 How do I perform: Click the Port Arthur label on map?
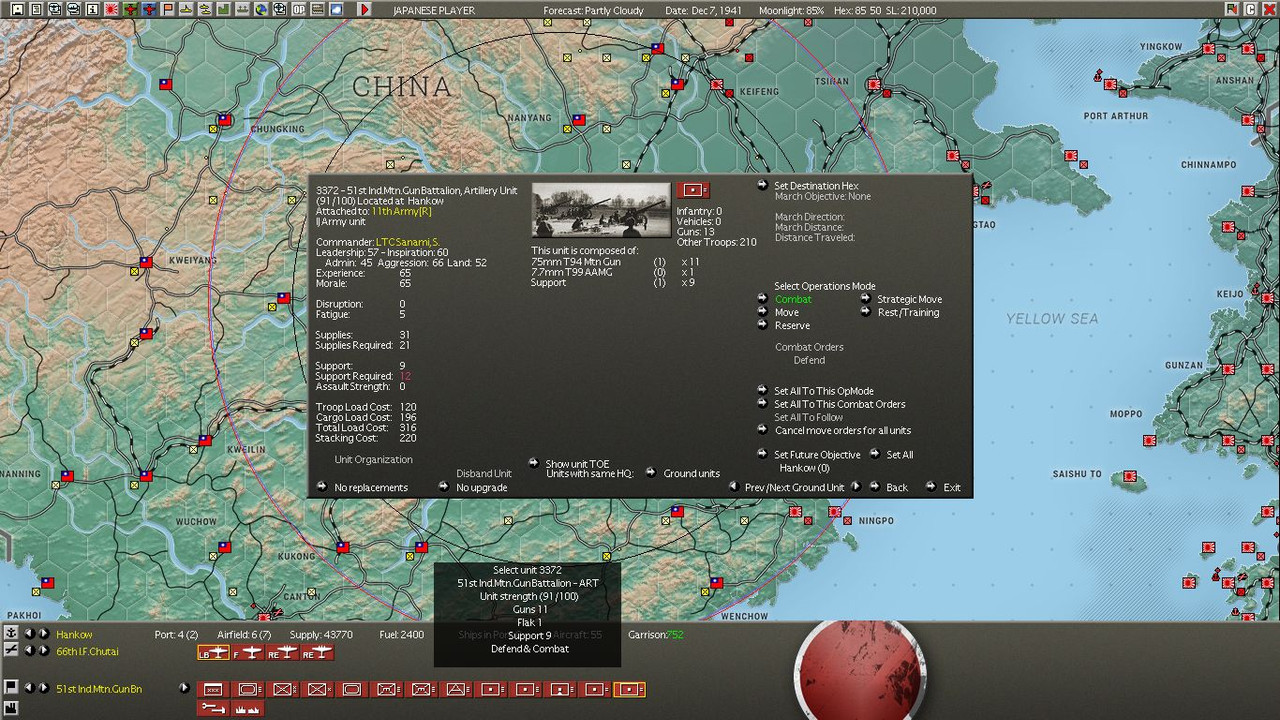tap(1116, 116)
